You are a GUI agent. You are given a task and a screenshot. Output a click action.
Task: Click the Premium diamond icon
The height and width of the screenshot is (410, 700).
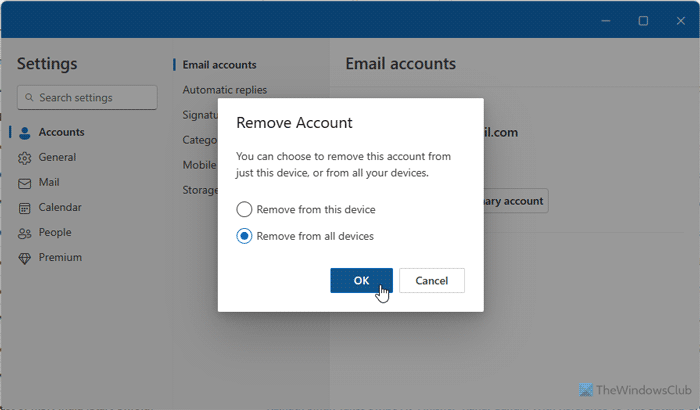pyautogui.click(x=25, y=257)
